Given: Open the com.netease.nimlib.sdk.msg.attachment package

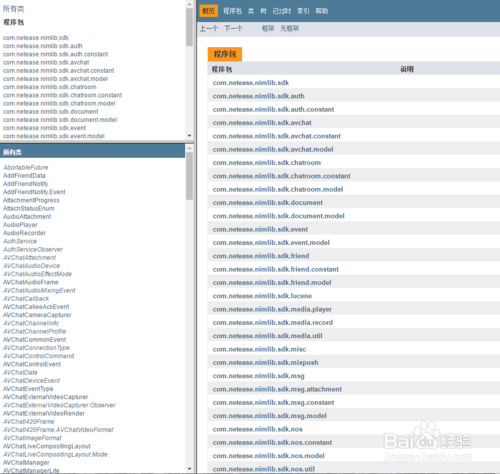Looking at the screenshot, I should 277,389.
